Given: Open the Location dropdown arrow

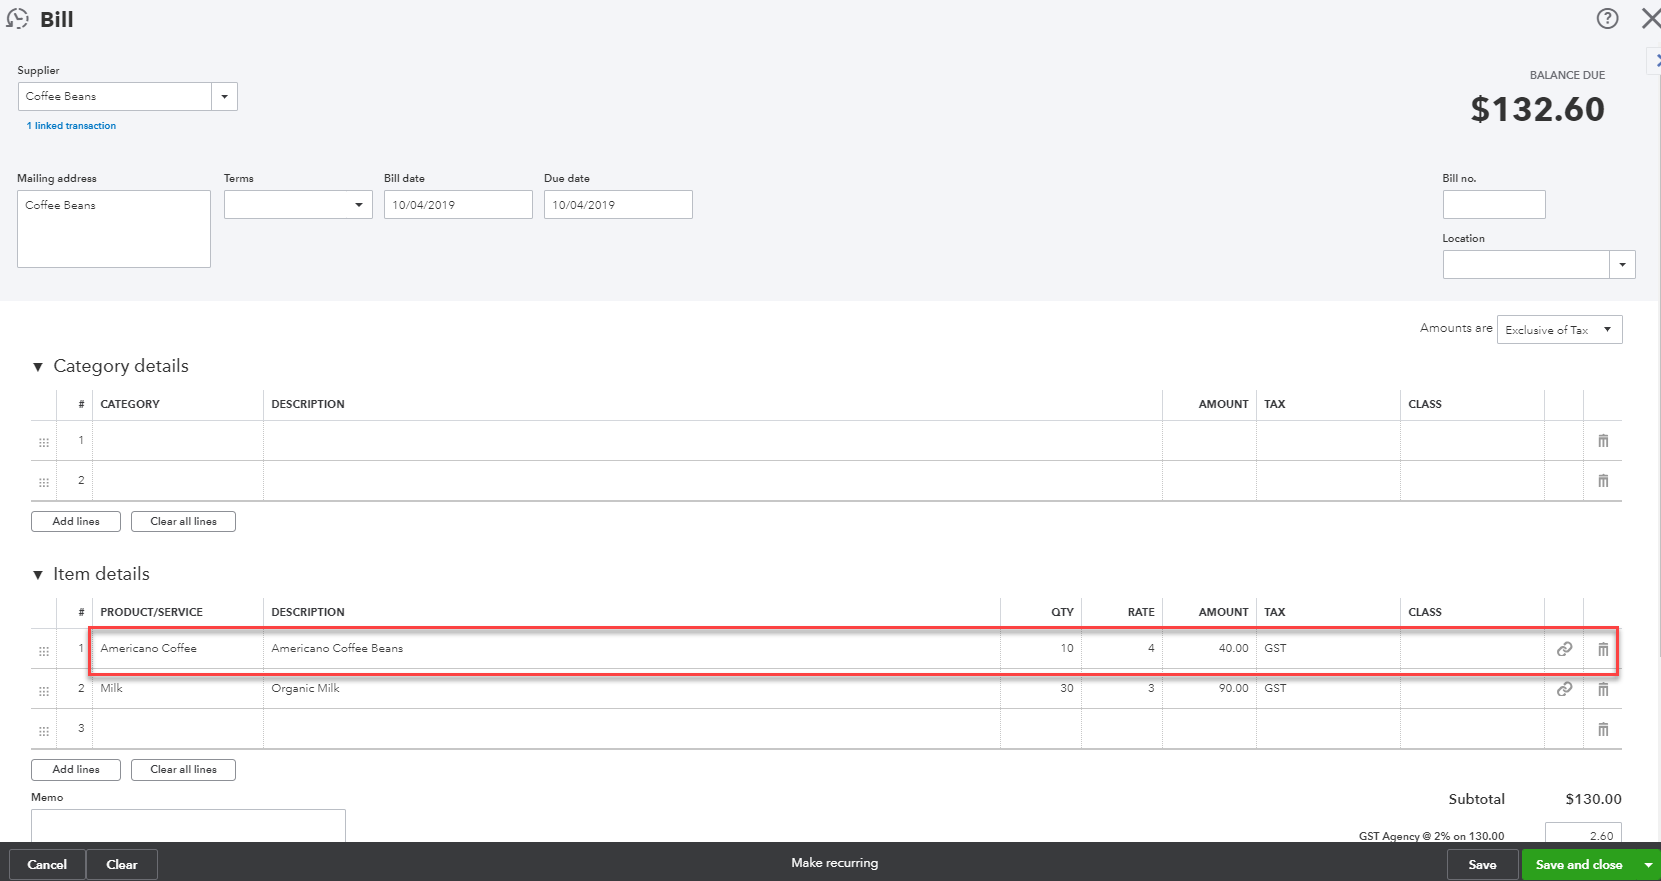Looking at the screenshot, I should pyautogui.click(x=1622, y=265).
